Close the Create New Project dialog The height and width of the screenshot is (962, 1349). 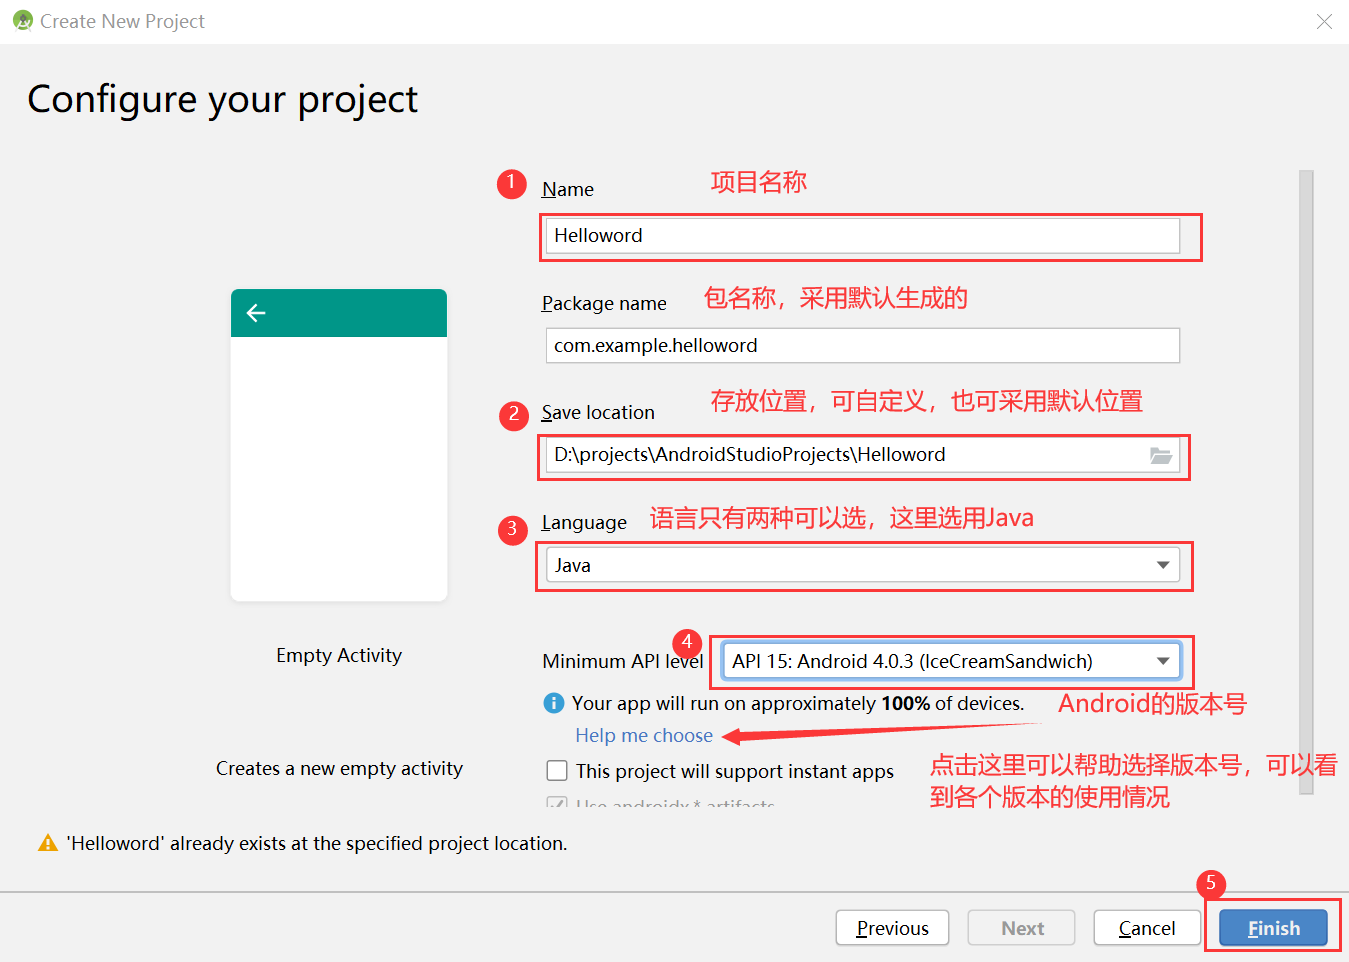(x=1324, y=21)
